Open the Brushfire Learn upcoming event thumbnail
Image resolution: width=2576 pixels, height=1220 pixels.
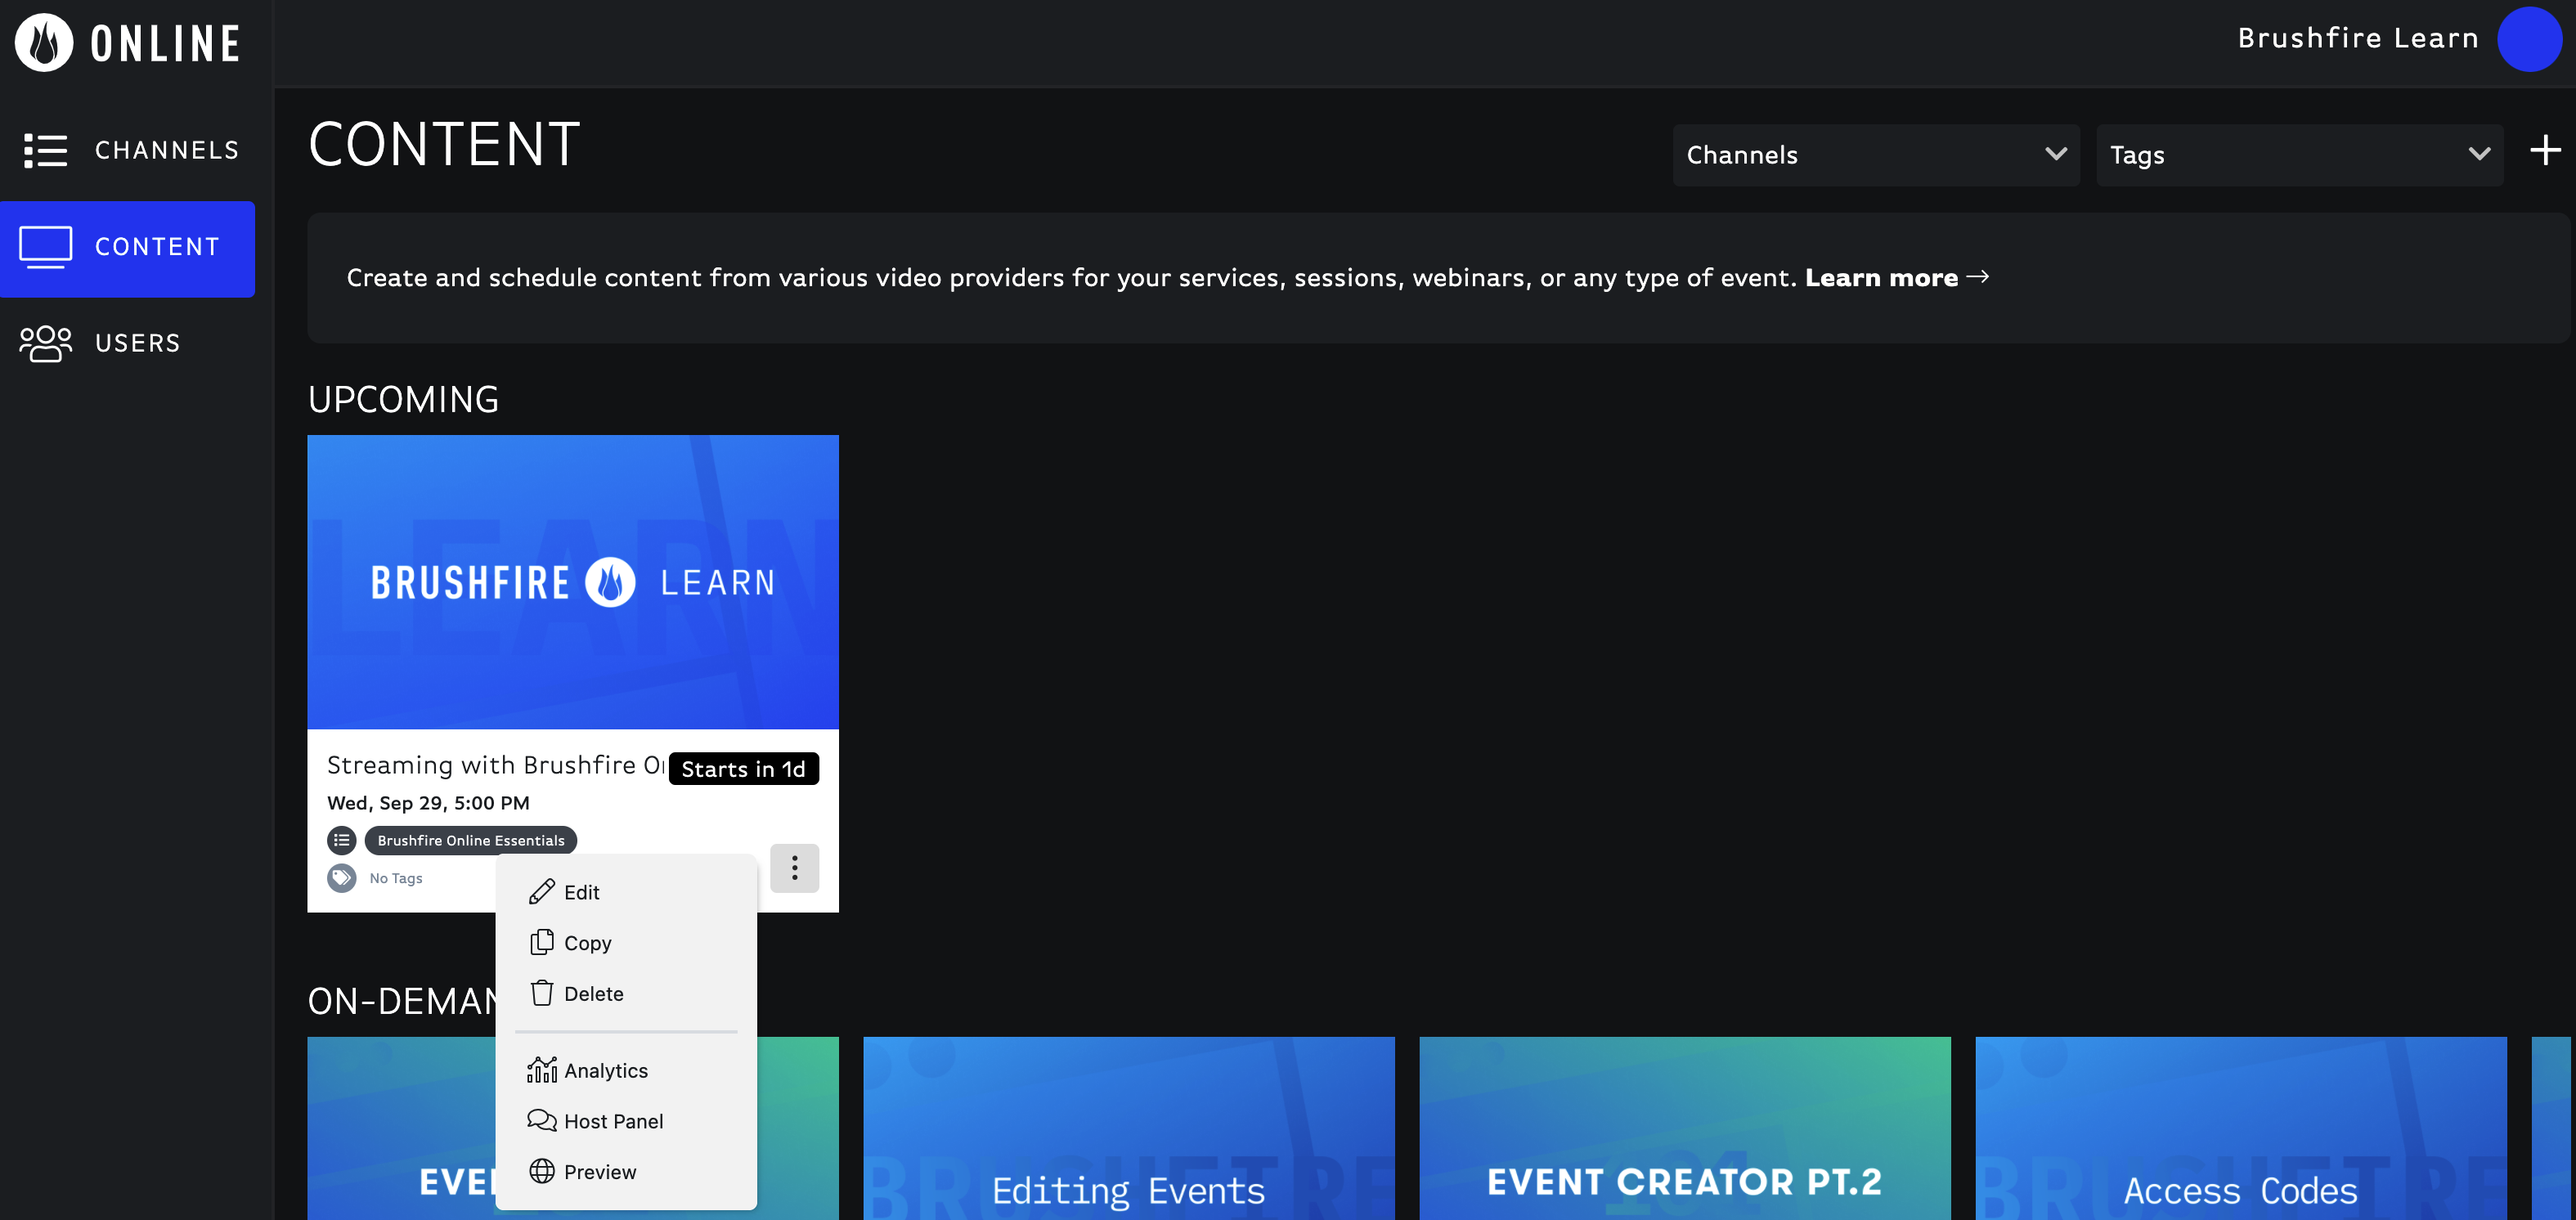tap(572, 581)
